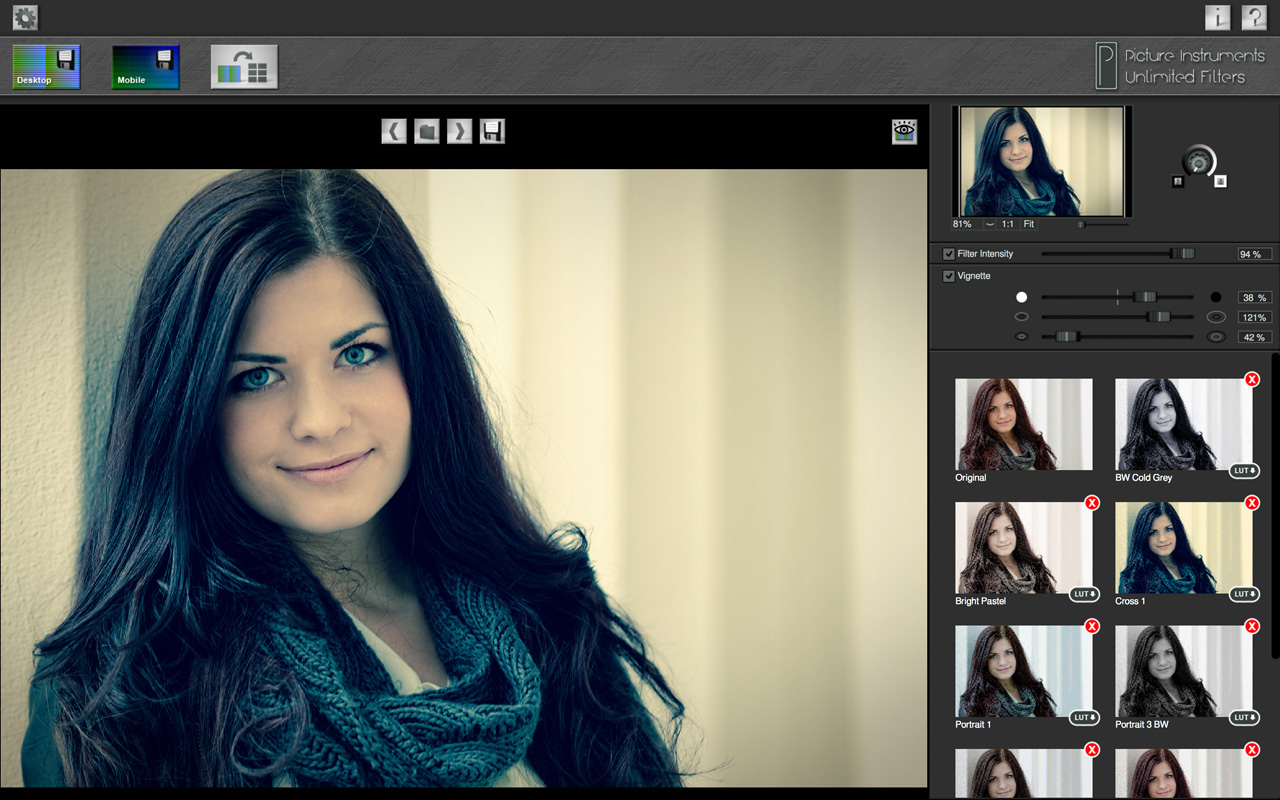Go to the next image arrow
The width and height of the screenshot is (1280, 800).
pyautogui.click(x=459, y=131)
